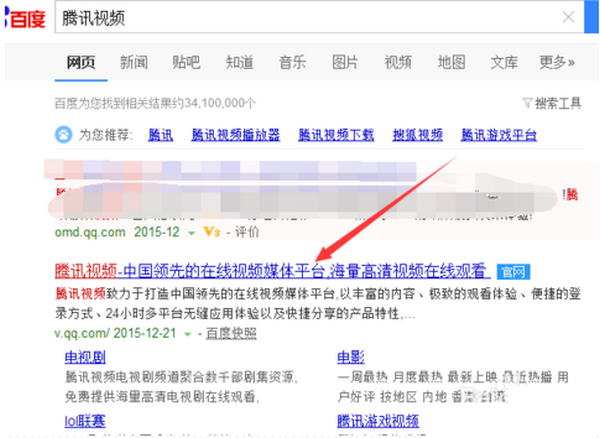Image resolution: width=600 pixels, height=438 pixels.
Task: Expand 更多» menu
Action: pos(557,62)
